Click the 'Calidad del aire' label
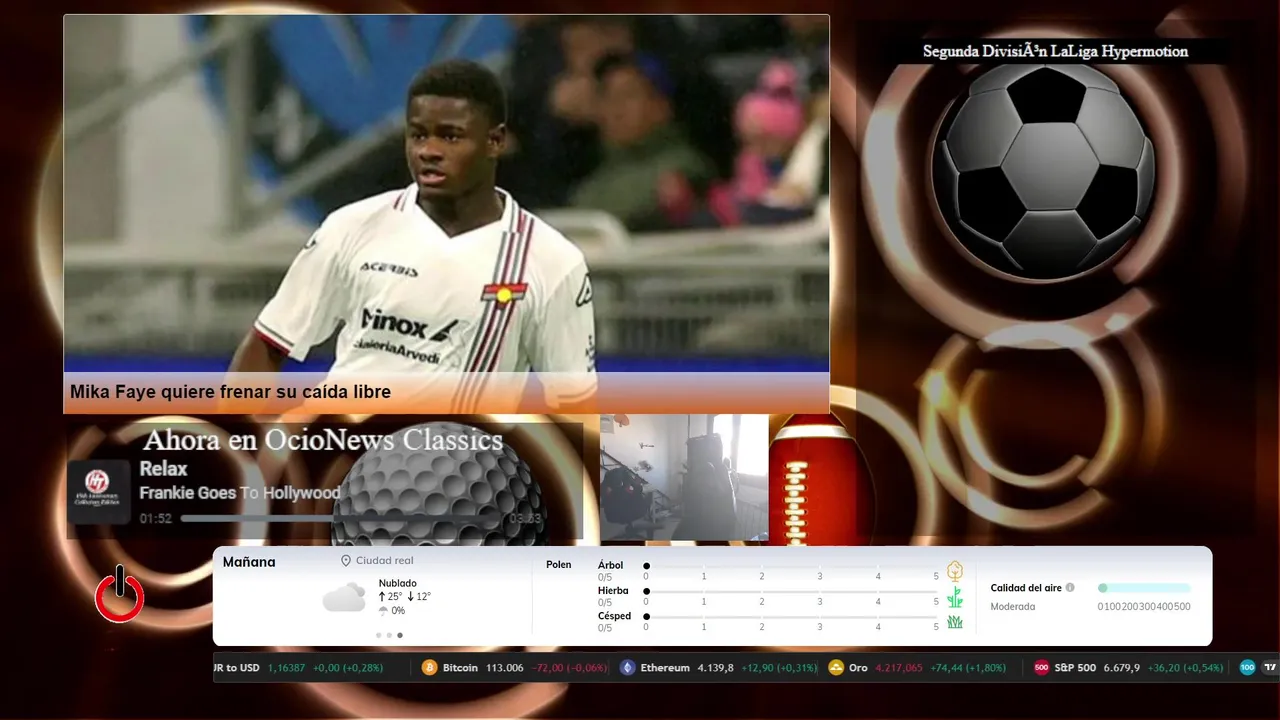Viewport: 1280px width, 720px height. 1026,588
